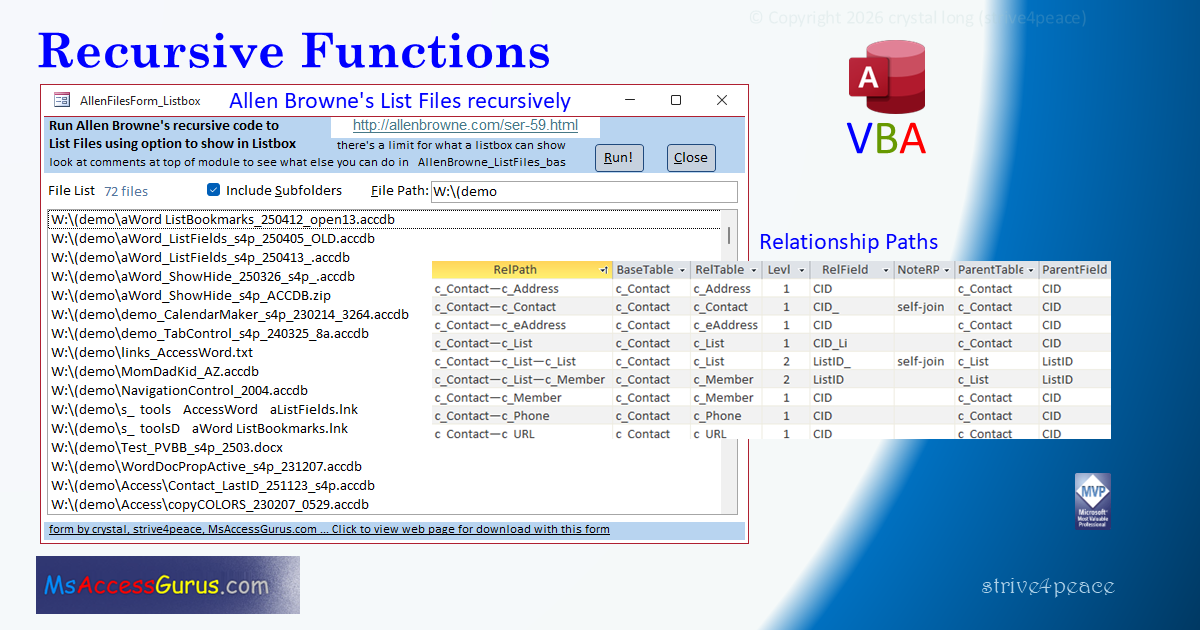
Task: Open the ParentTable filter dropdown
Action: coord(1031,269)
